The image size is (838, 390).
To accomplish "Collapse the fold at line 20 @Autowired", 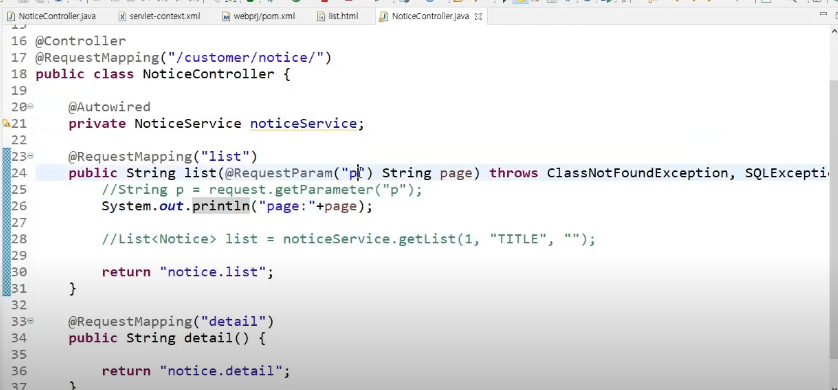I will coord(30,107).
